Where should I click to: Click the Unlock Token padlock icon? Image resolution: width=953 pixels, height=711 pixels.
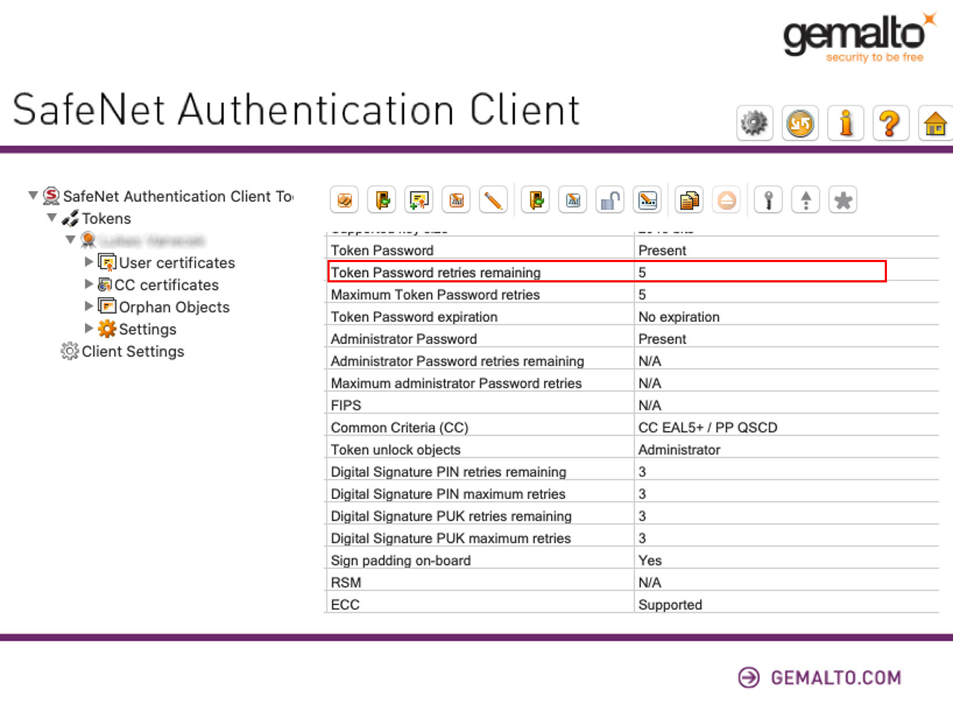(610, 200)
